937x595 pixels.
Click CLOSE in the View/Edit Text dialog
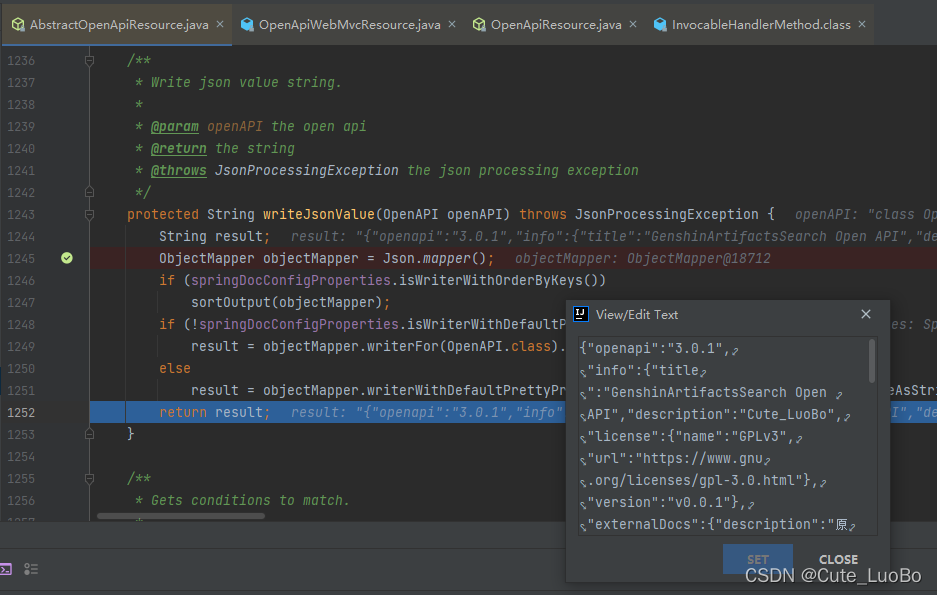click(838, 559)
